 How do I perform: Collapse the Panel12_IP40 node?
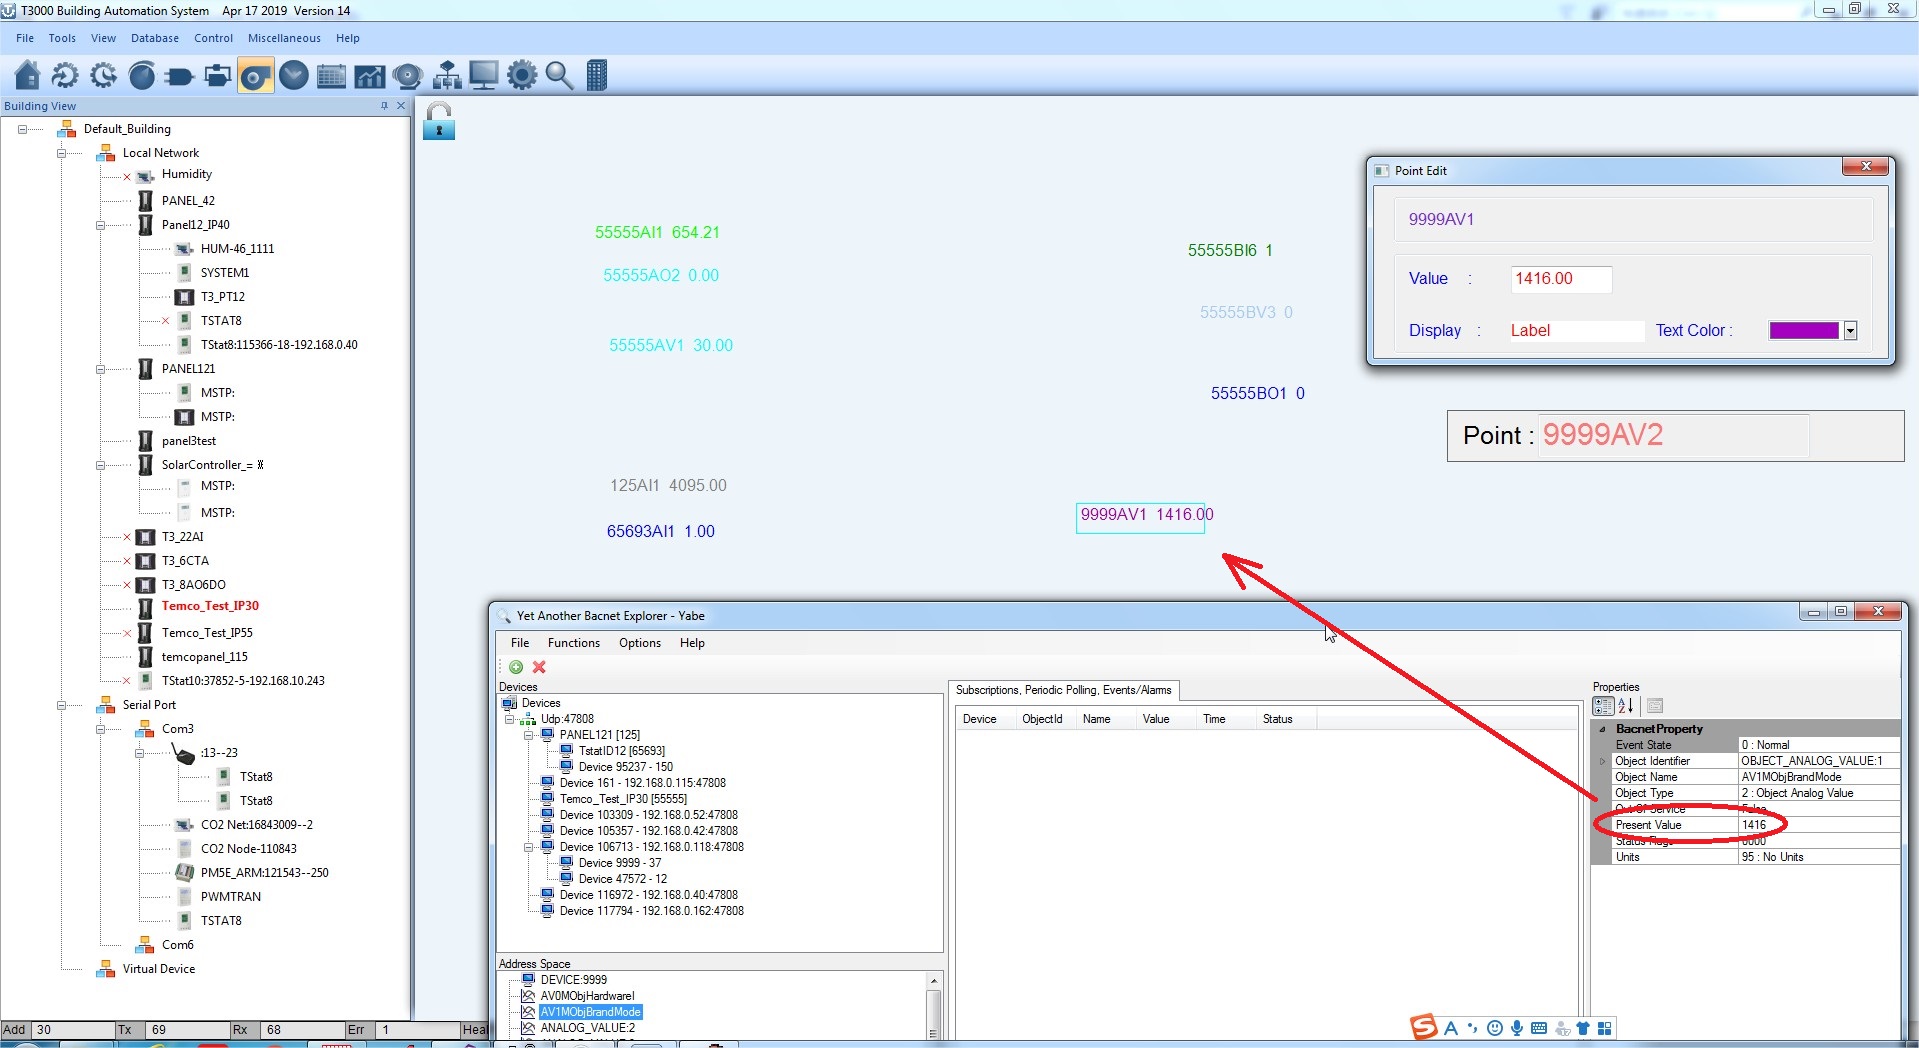pyautogui.click(x=100, y=225)
